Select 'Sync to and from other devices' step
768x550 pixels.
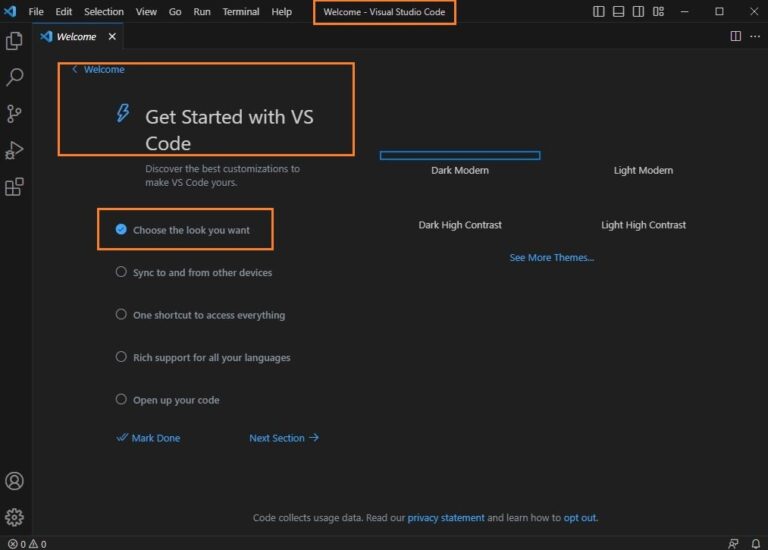[x=194, y=272]
